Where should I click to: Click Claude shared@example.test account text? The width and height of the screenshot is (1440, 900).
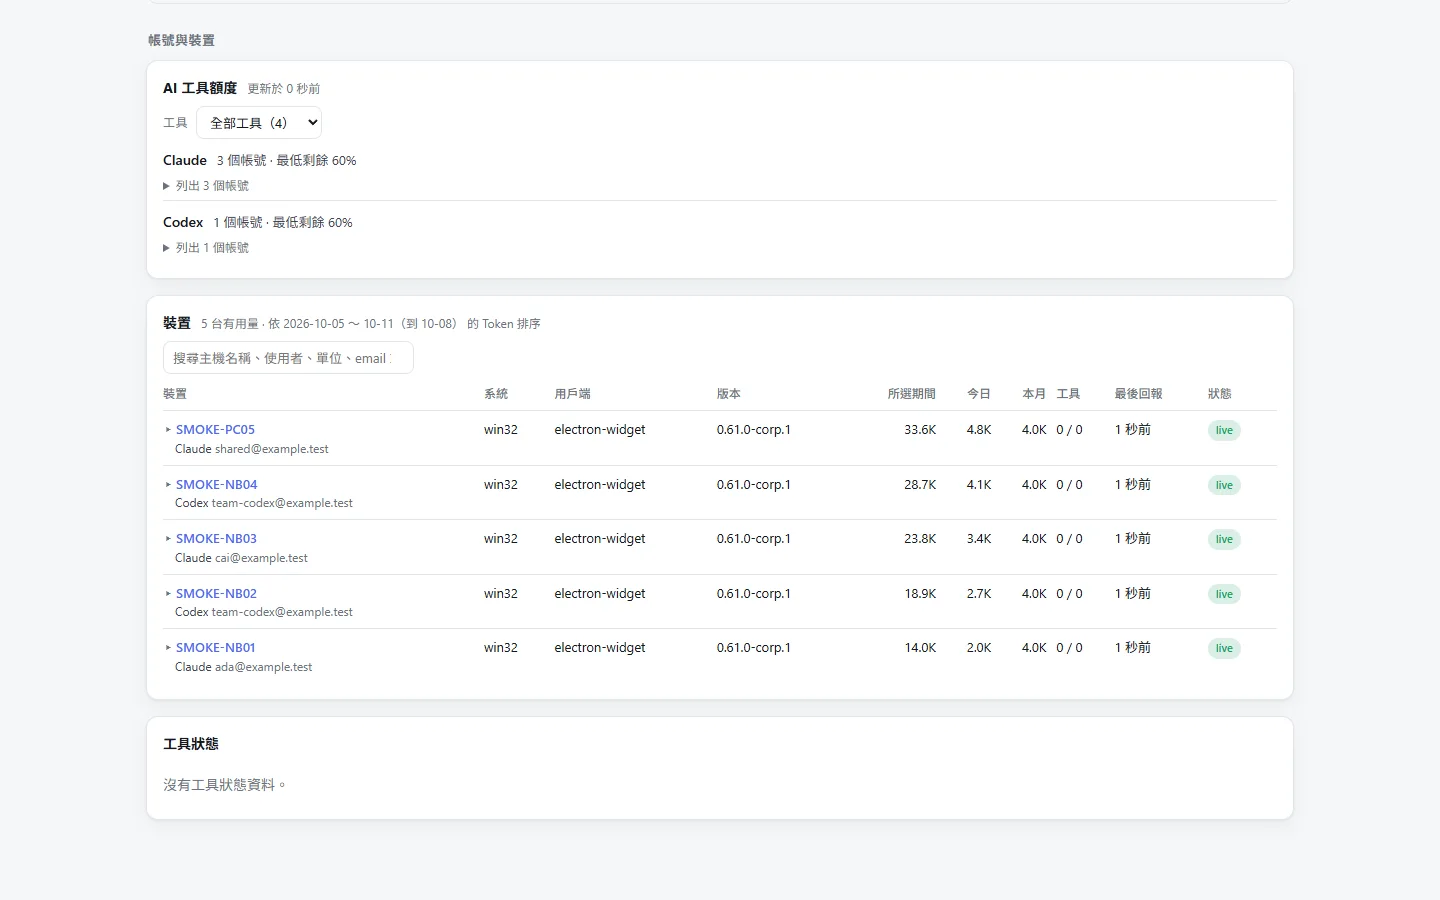click(x=252, y=450)
